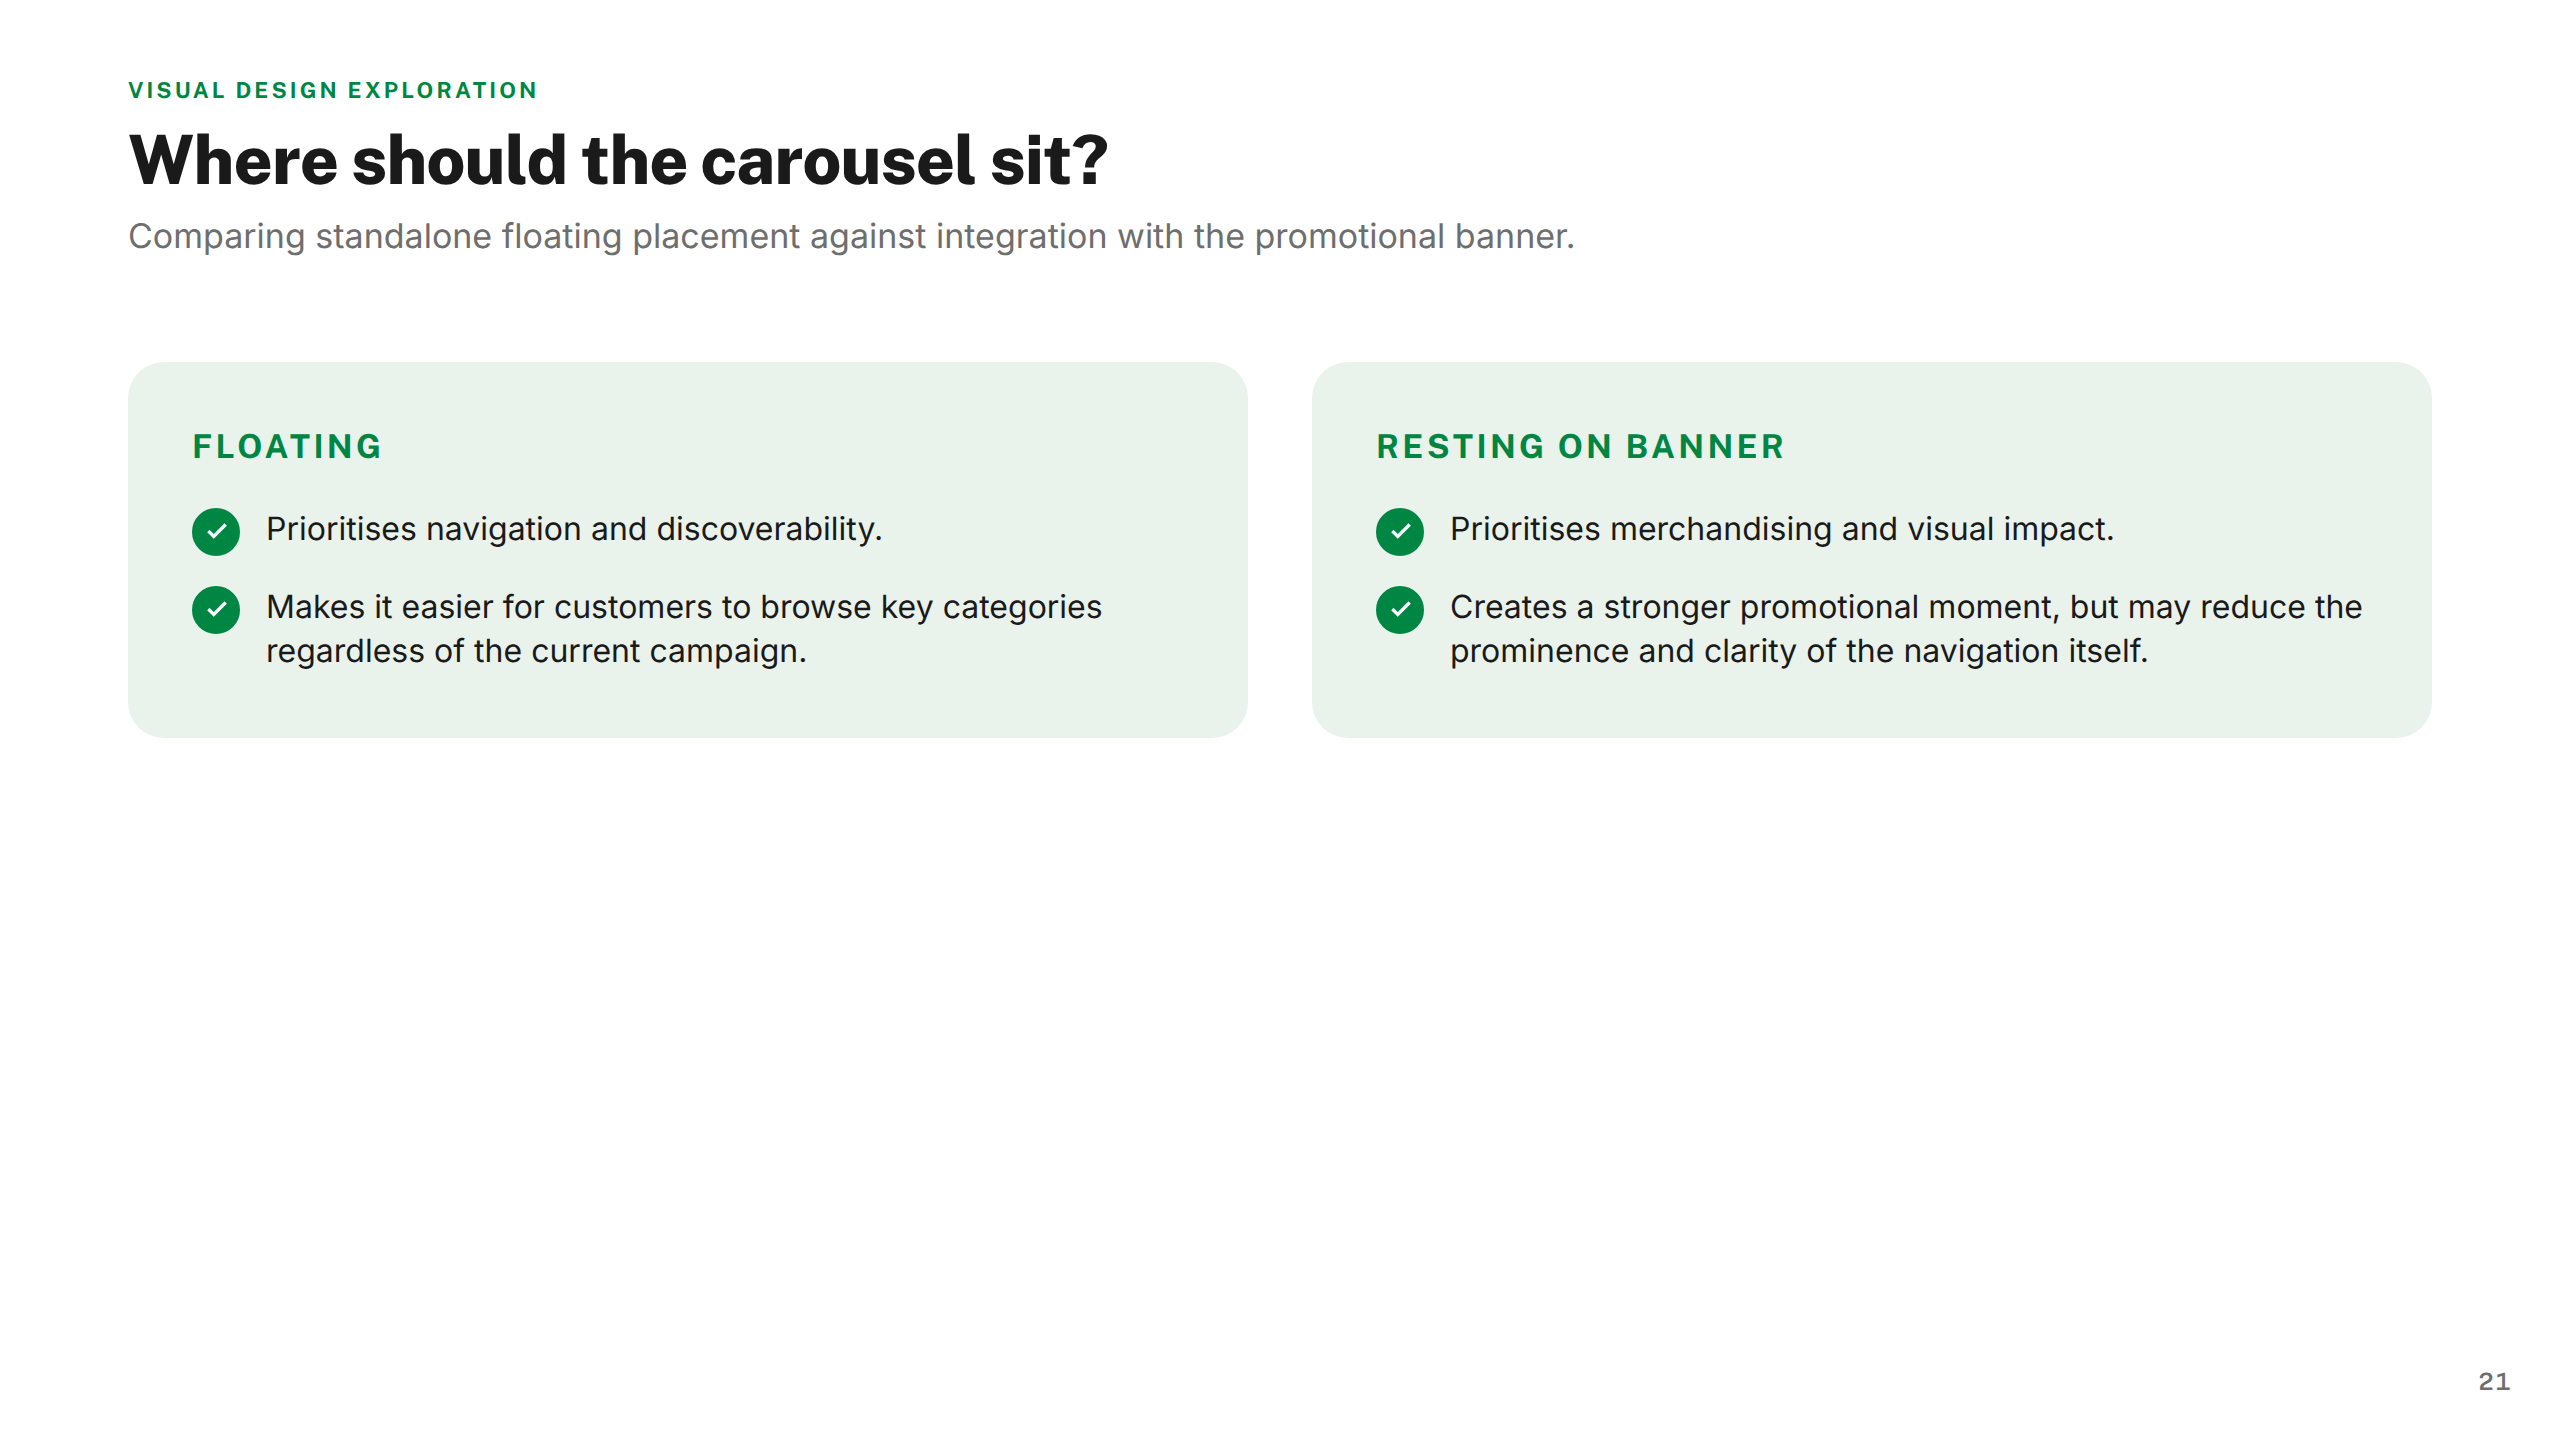Click the 'VISUAL DESIGN EXPLORATION' label
This screenshot has width=2560, height=1440.
tap(333, 90)
